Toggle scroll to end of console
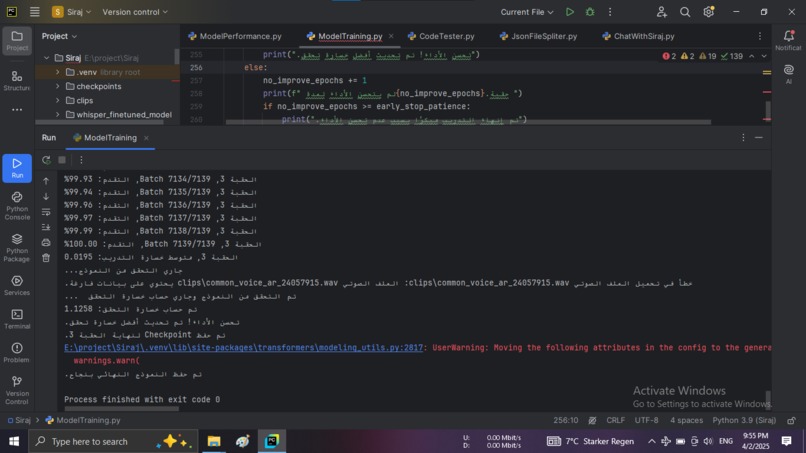 tap(46, 227)
